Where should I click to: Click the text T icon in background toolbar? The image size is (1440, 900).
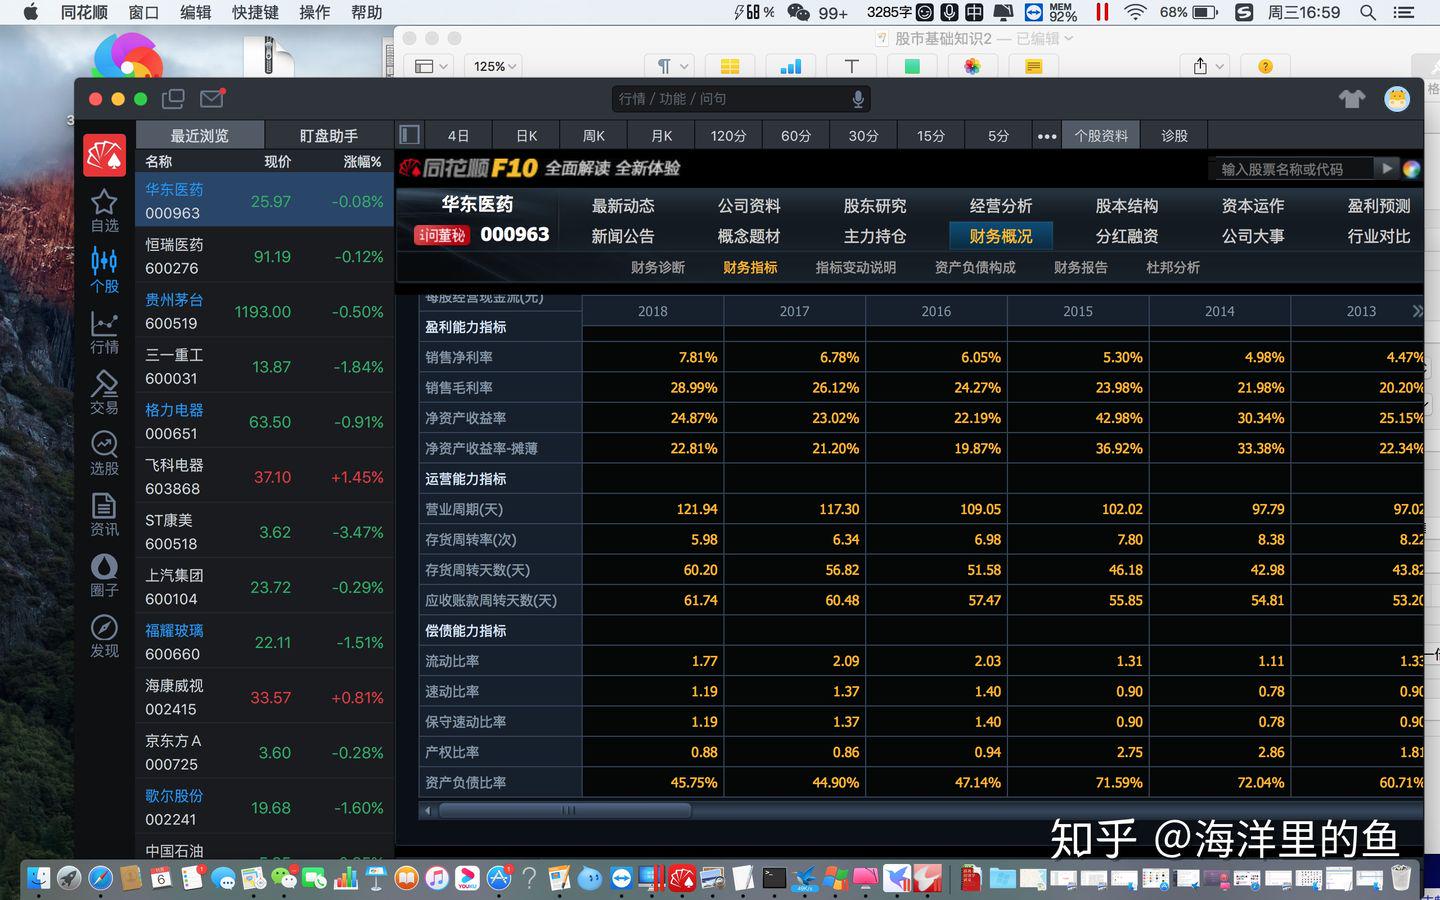(x=852, y=66)
